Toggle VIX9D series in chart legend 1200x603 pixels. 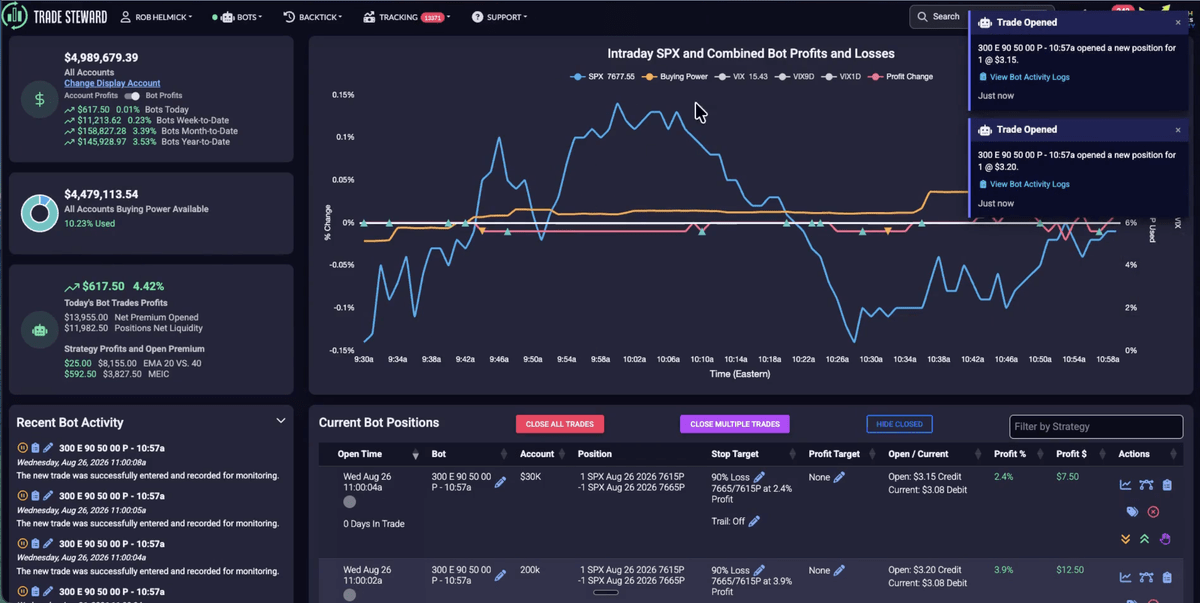tap(793, 76)
